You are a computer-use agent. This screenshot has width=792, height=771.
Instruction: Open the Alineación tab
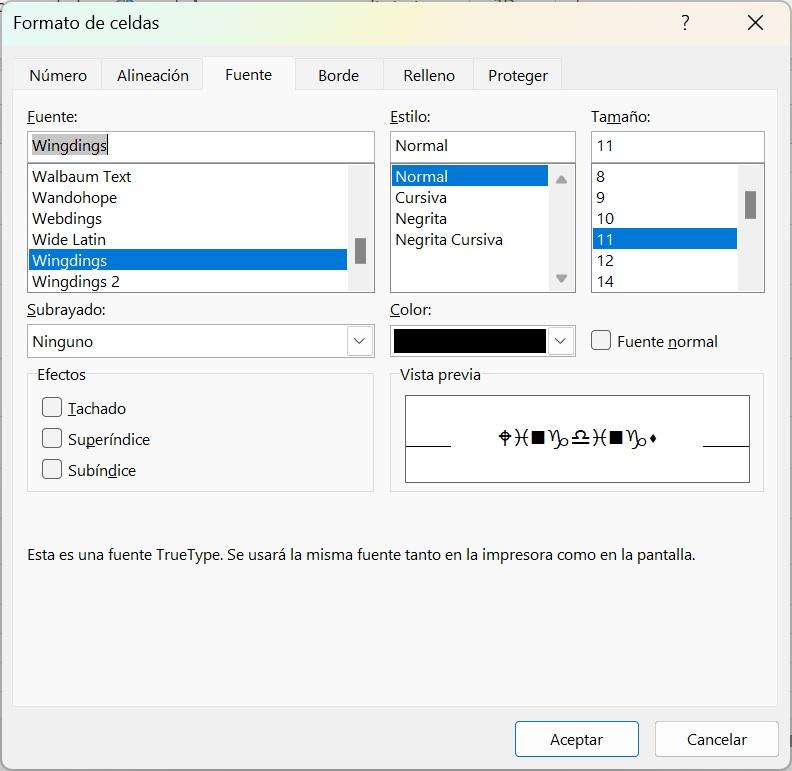tap(153, 75)
